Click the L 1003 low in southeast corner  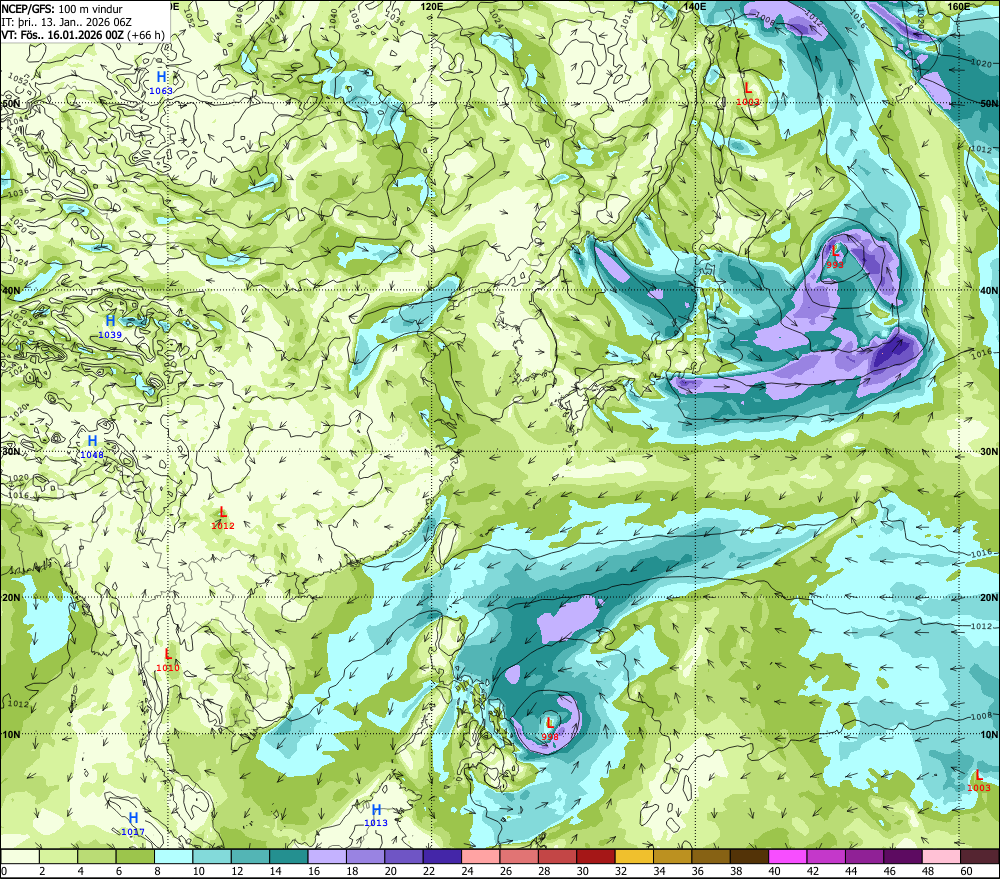coord(979,781)
